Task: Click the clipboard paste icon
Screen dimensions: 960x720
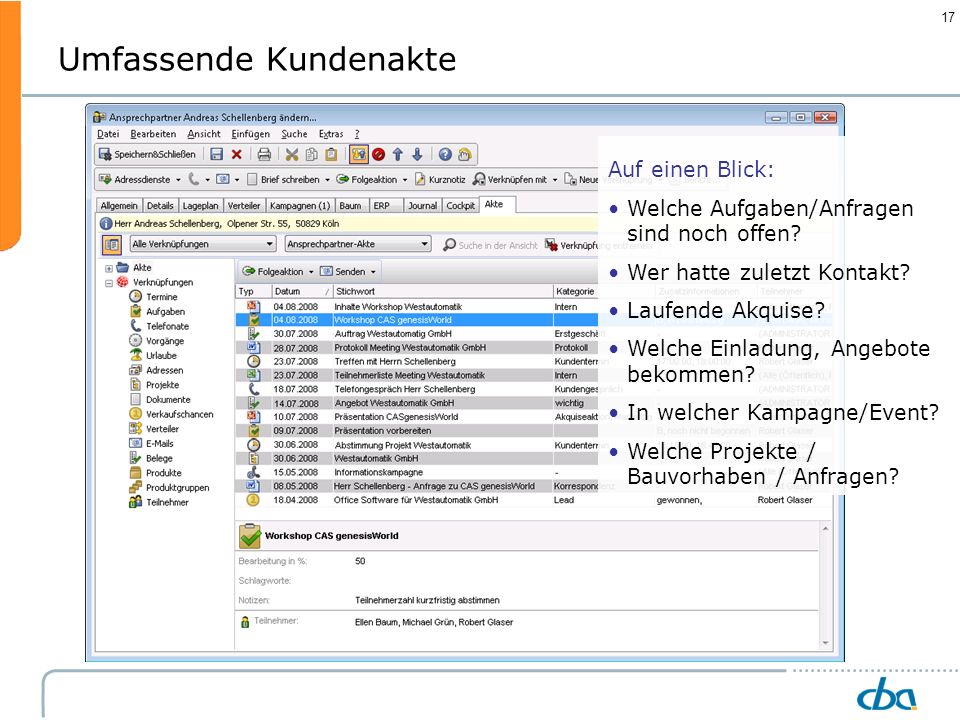Action: [331, 154]
